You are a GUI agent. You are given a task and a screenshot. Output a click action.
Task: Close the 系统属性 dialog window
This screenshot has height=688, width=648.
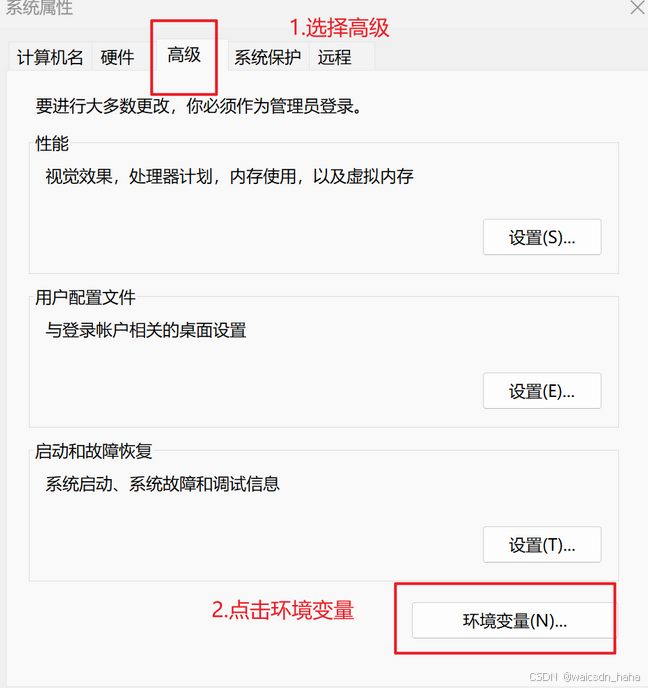637,7
